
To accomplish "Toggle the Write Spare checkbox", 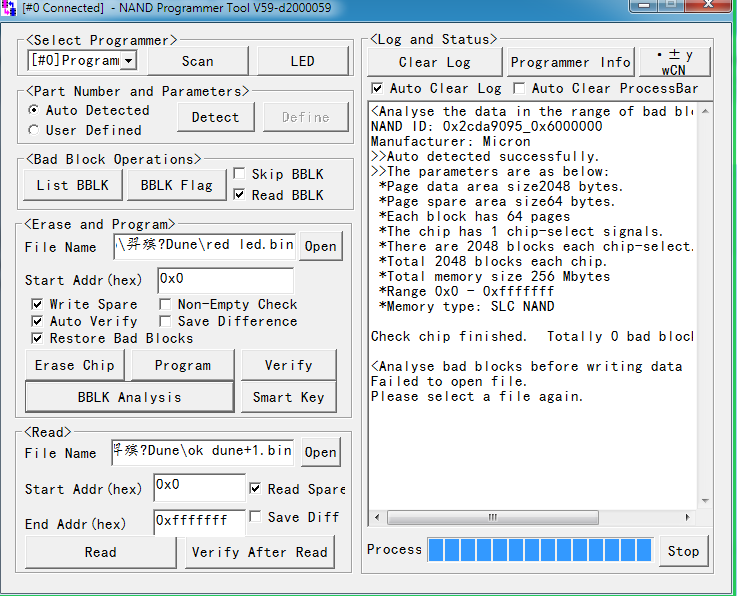I will [x=37, y=304].
